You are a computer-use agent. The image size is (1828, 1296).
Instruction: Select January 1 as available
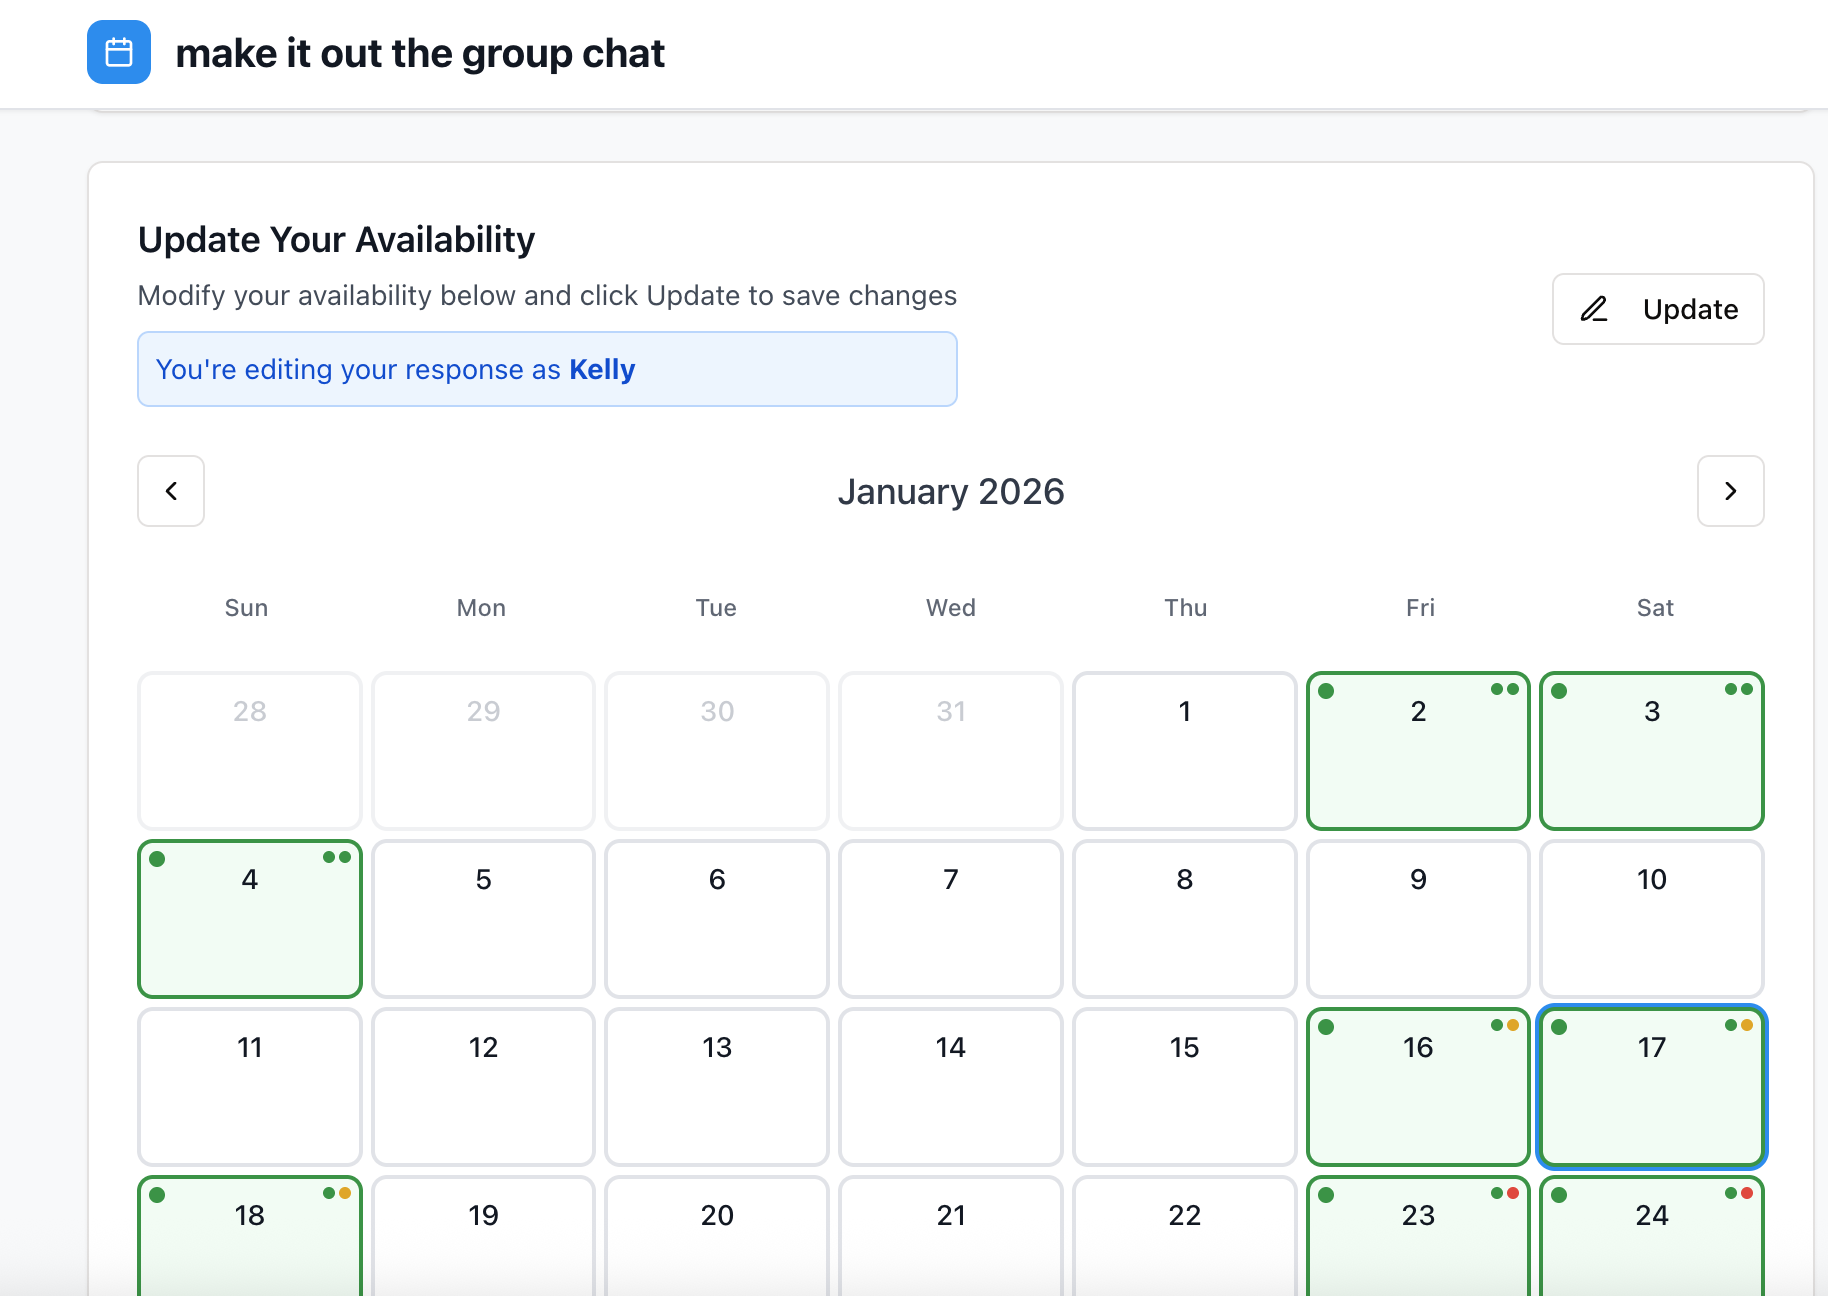click(1184, 751)
